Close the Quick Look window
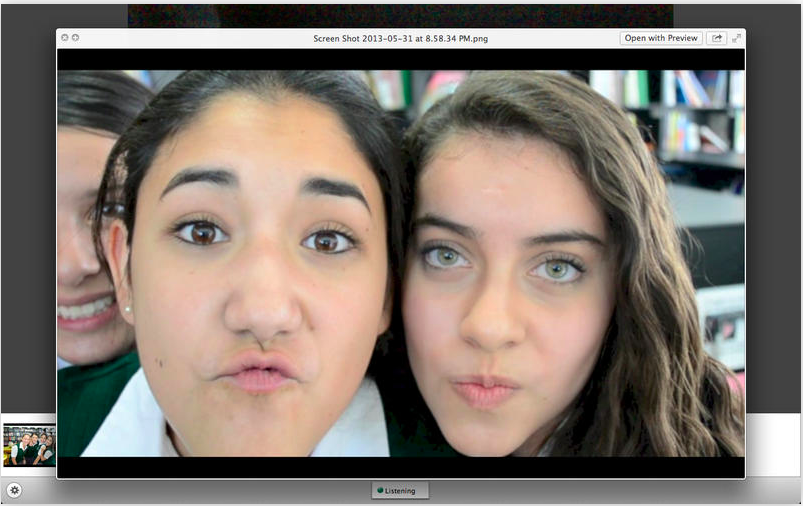The width and height of the screenshot is (803, 506). point(65,37)
